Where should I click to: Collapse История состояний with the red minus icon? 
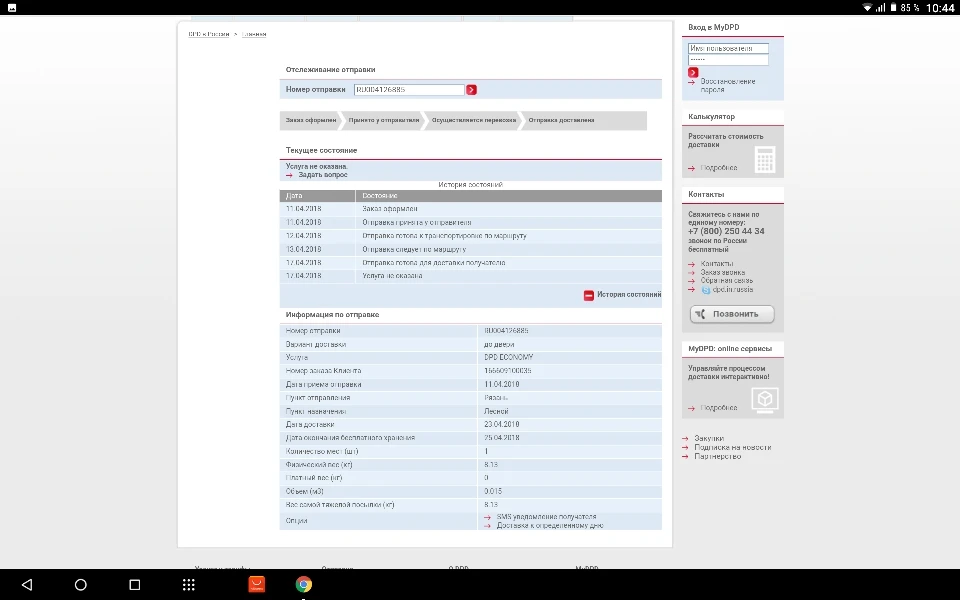588,295
